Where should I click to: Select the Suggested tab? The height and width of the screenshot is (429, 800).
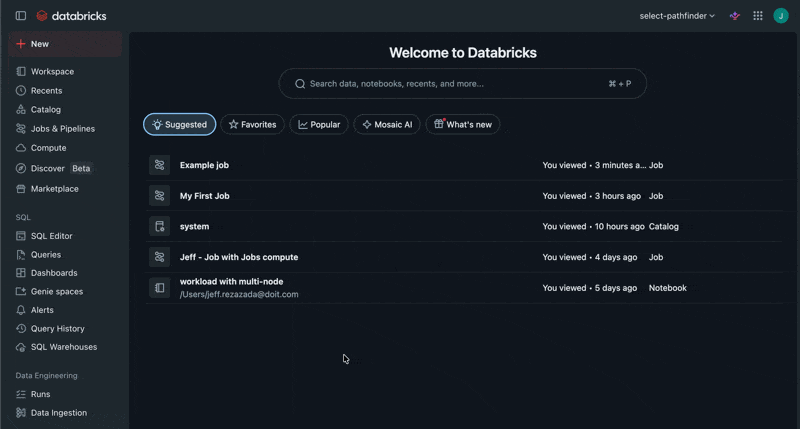coord(180,124)
